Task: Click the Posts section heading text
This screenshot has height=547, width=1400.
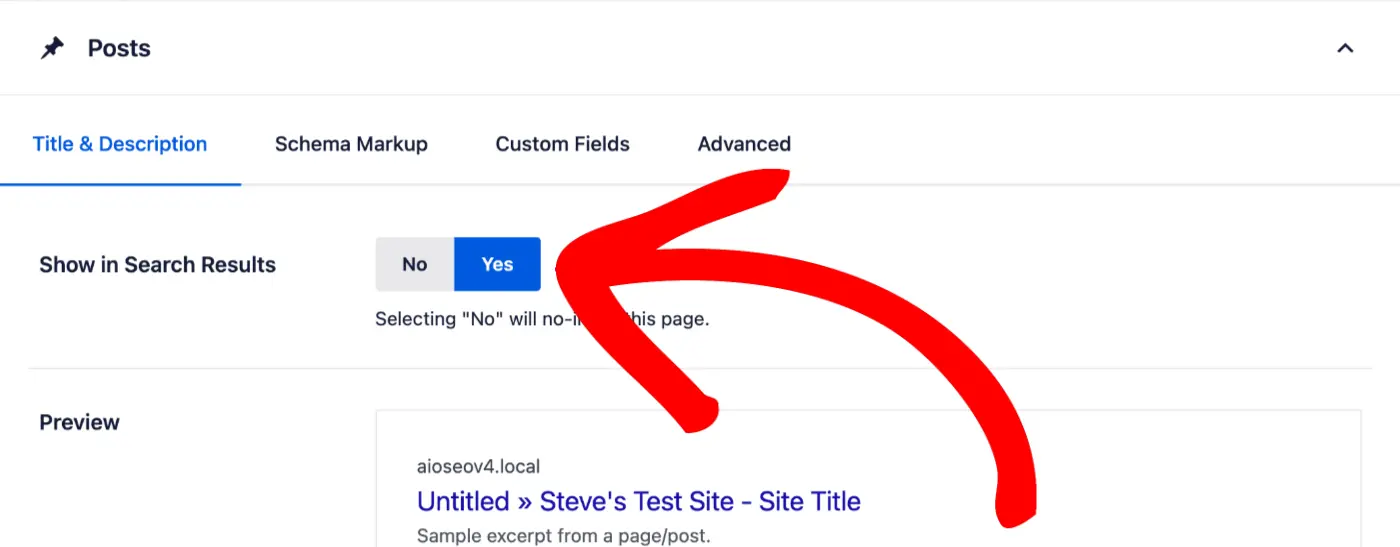Action: point(119,48)
